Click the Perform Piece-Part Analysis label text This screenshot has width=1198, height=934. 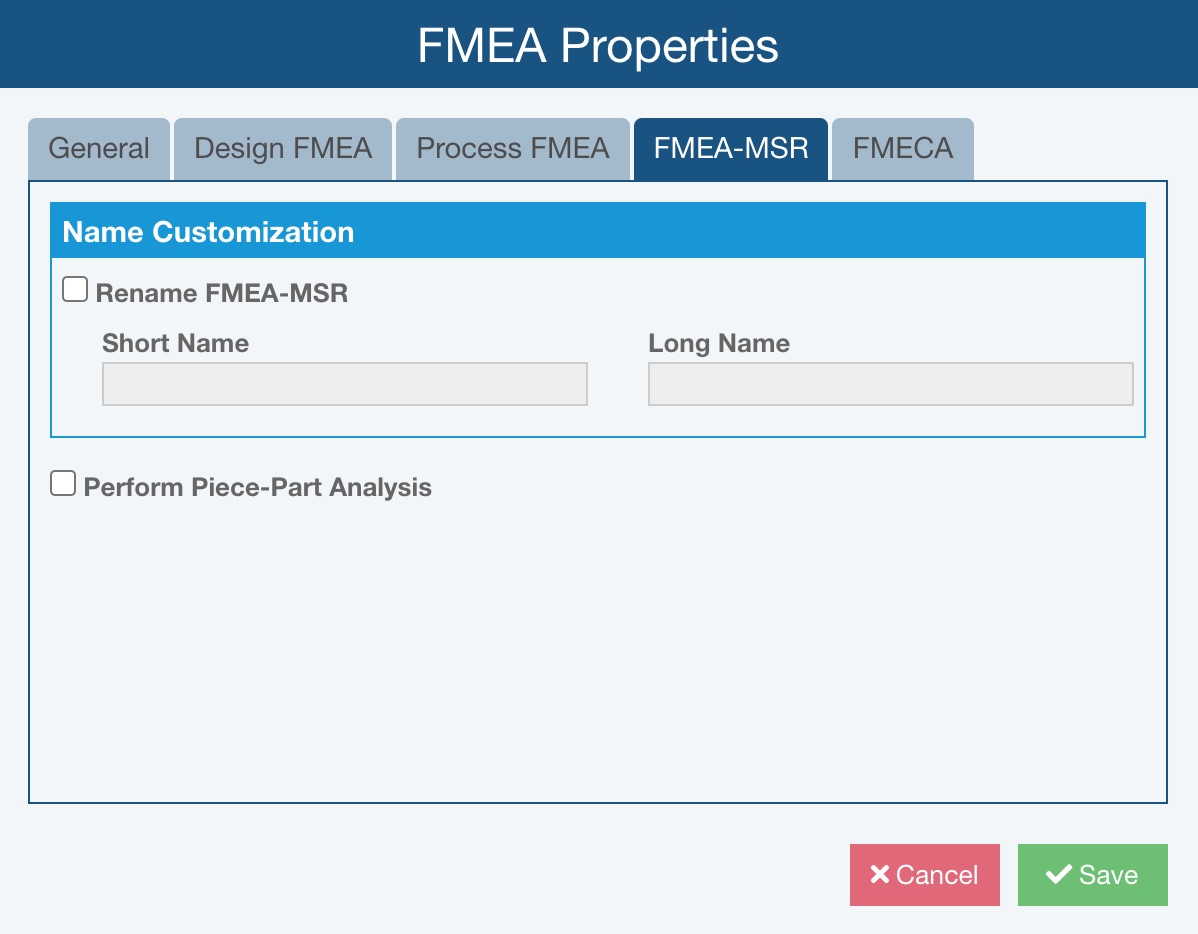click(x=256, y=487)
